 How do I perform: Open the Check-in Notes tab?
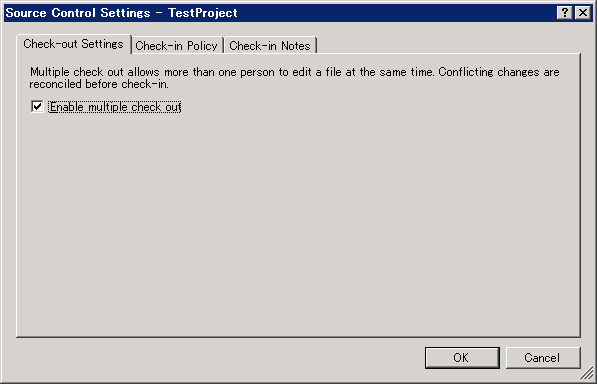point(270,46)
